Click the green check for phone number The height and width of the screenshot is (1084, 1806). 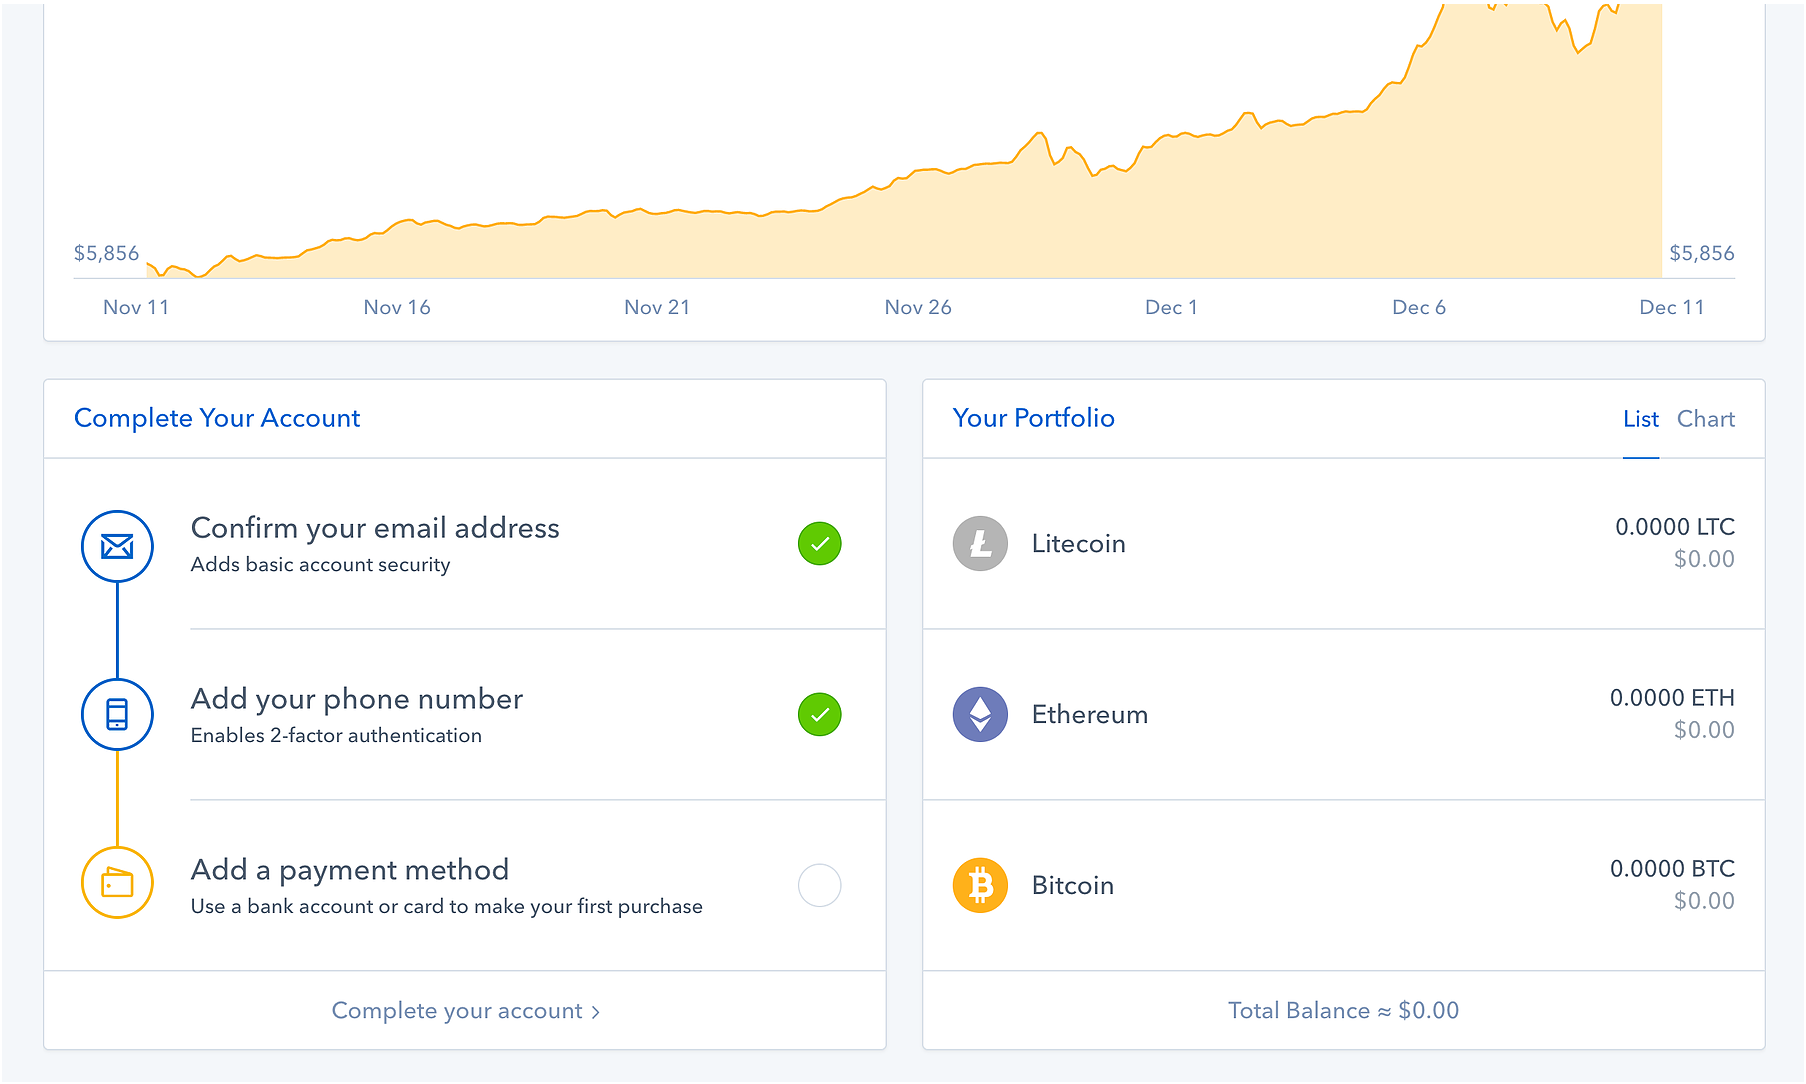(819, 714)
